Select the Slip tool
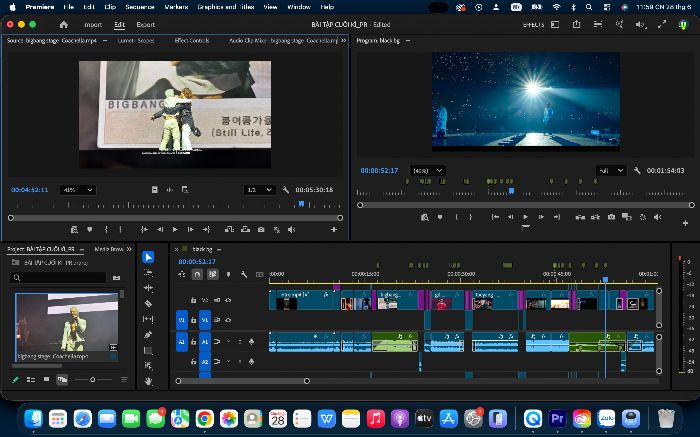This screenshot has height=437, width=700. 148,319
